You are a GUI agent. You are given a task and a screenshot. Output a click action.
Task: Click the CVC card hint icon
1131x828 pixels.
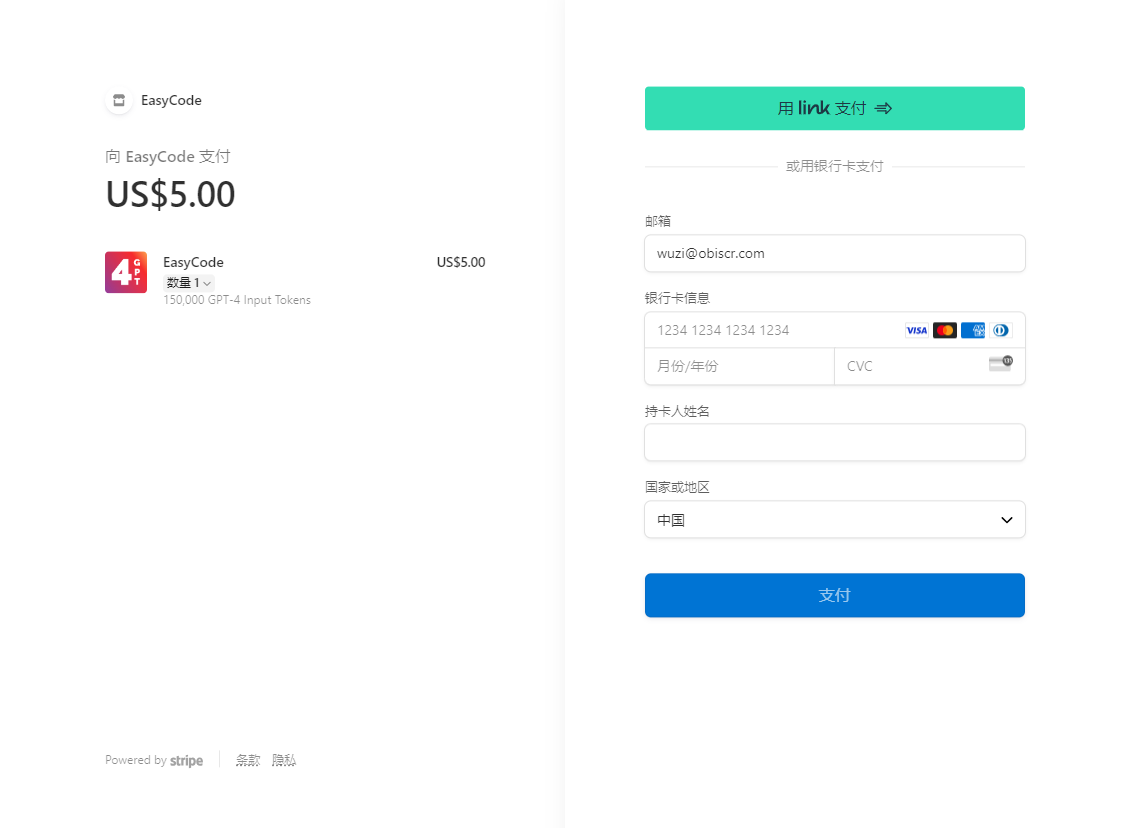[1000, 364]
